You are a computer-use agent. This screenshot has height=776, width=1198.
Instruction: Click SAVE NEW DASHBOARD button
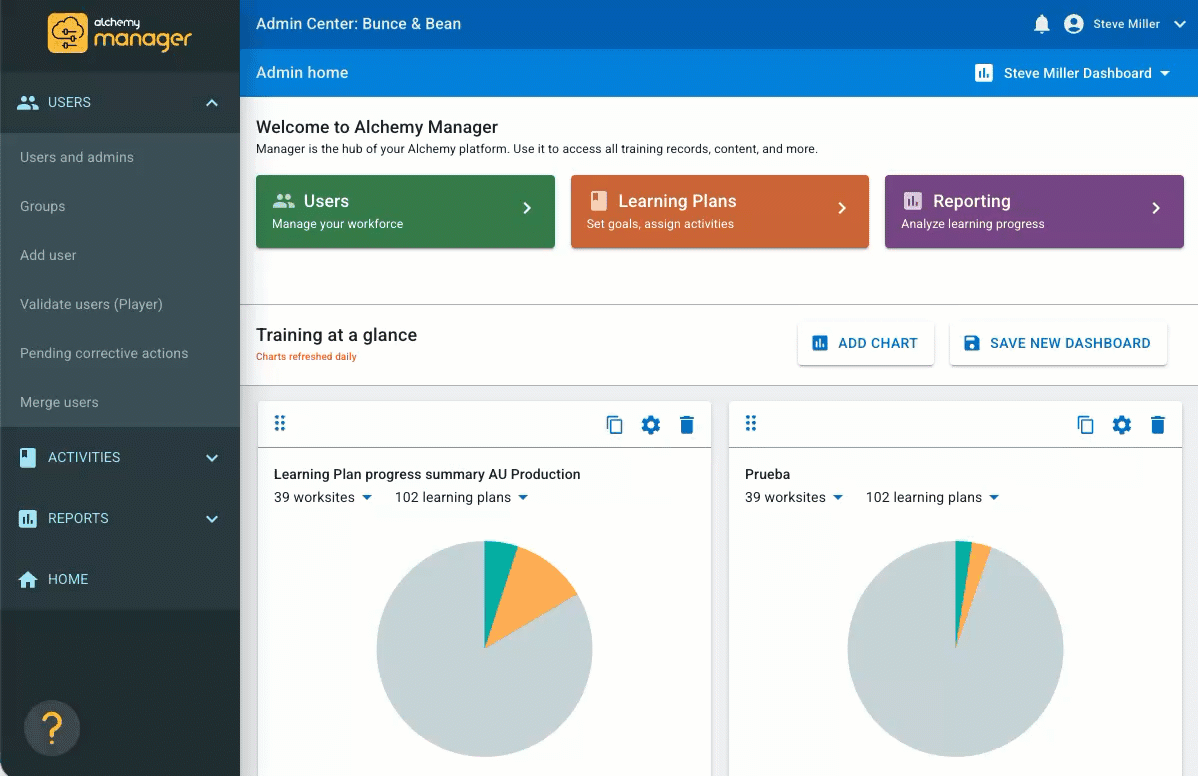1057,344
